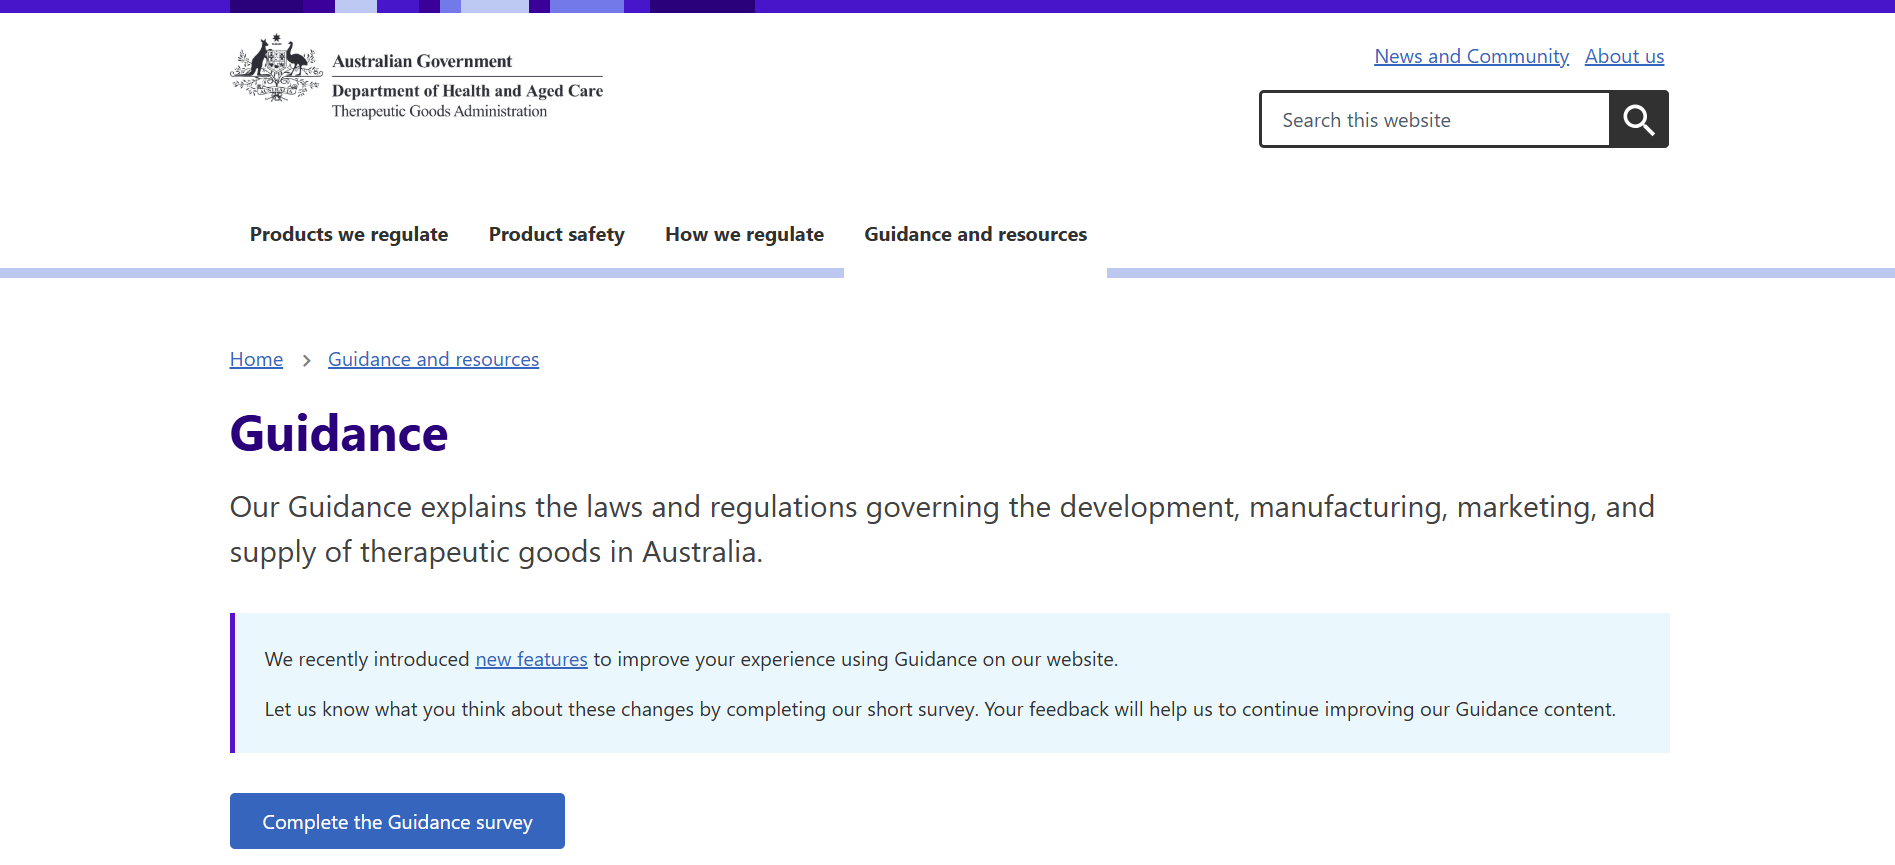
Task: Click the Guidance and resources breadcrumb link
Action: tap(433, 360)
